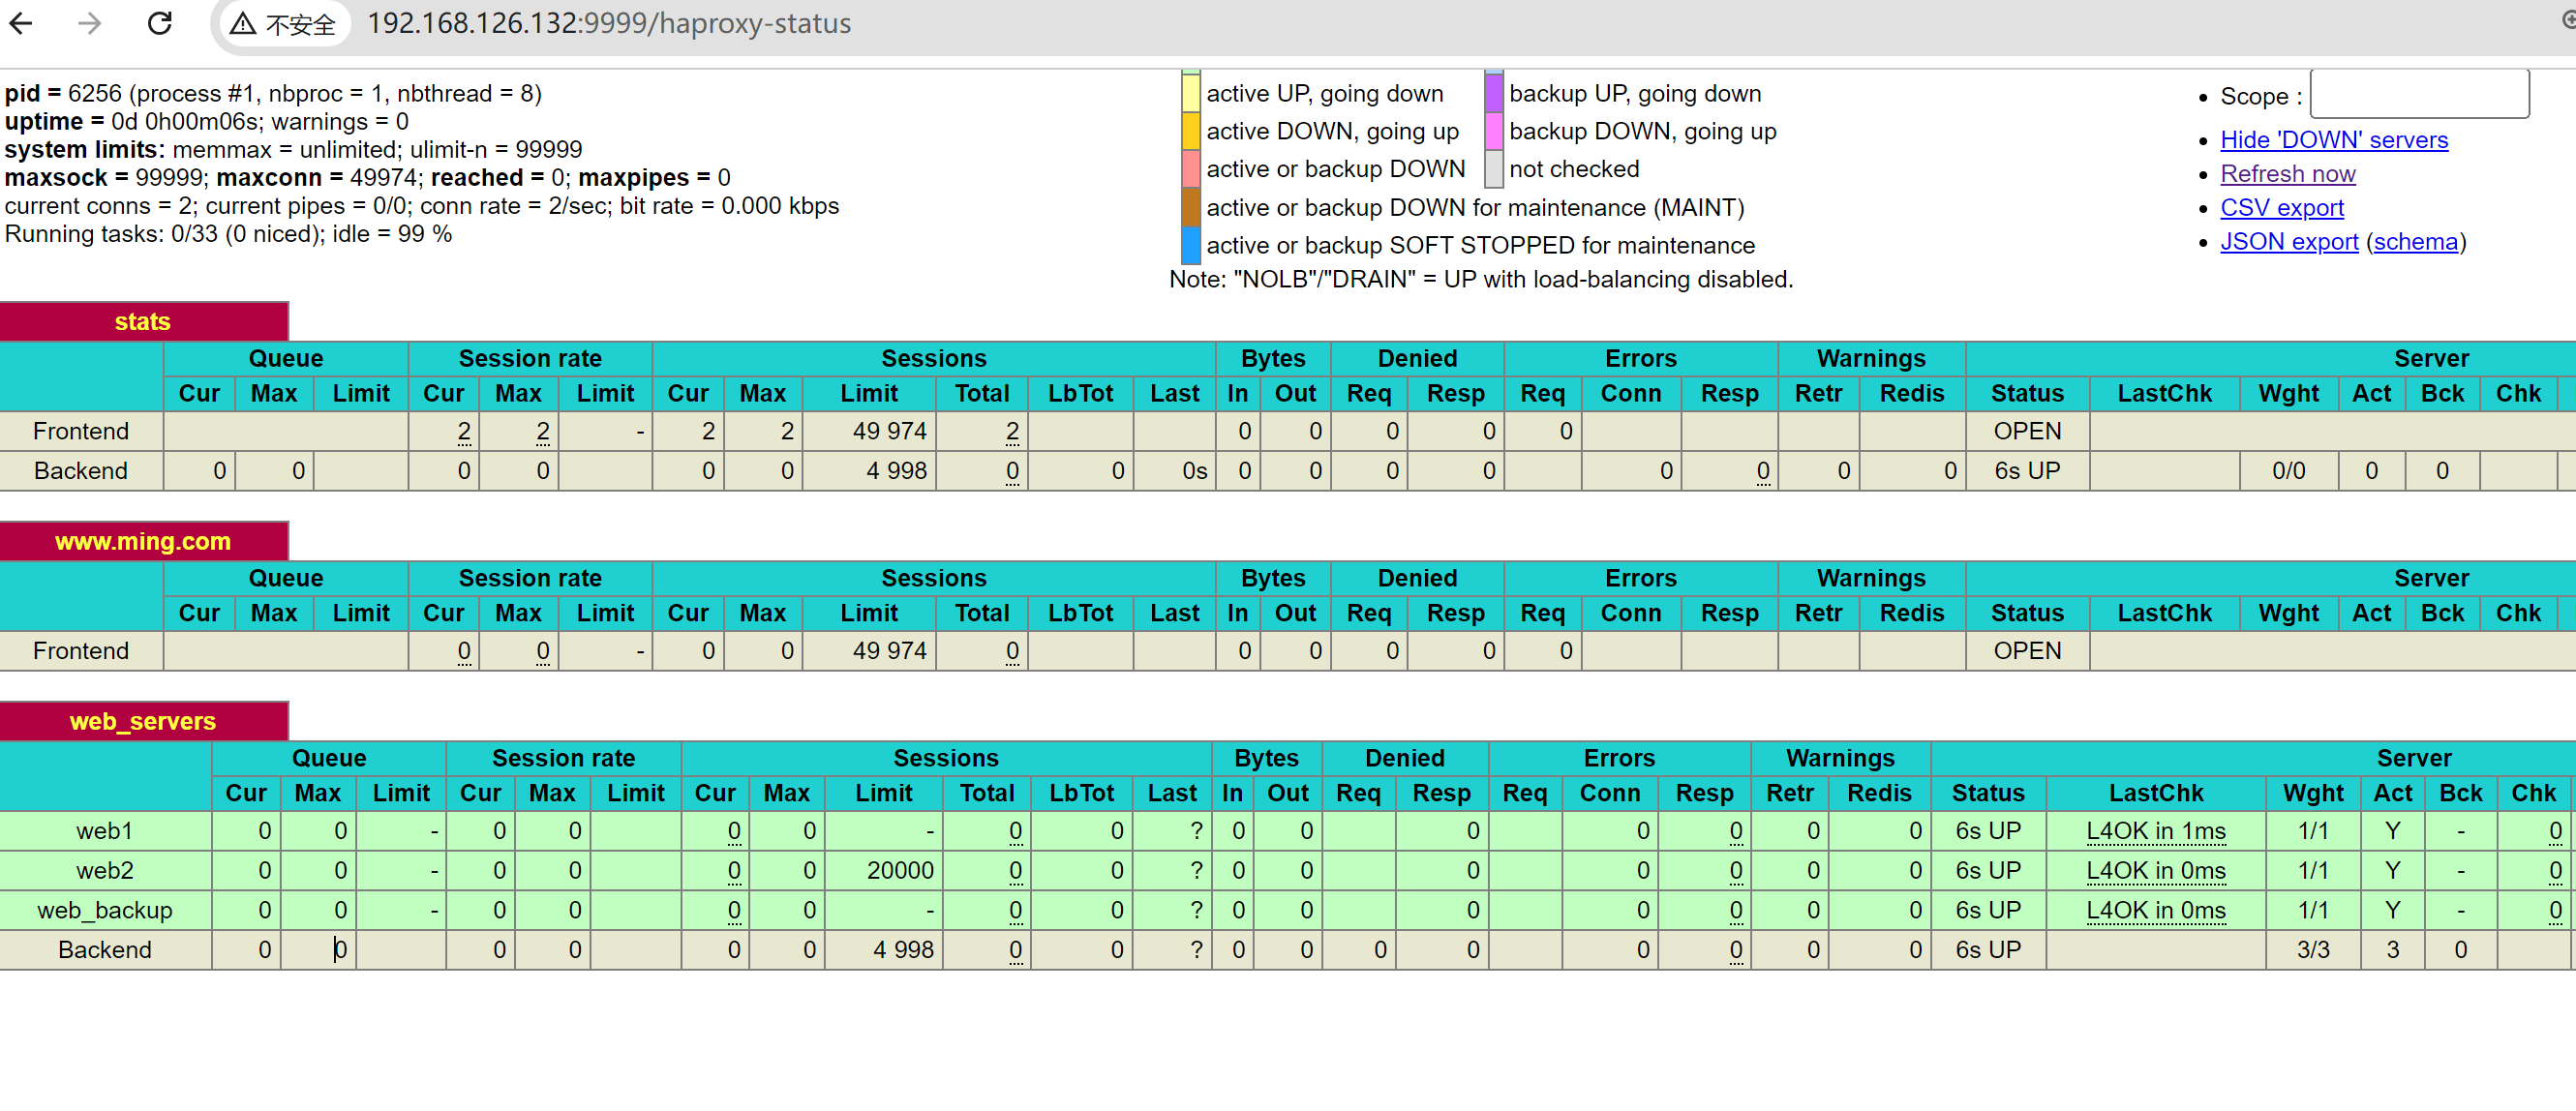Click the browser forward arrow
Screen dimensions: 2576x1111
pyautogui.click(x=90, y=23)
